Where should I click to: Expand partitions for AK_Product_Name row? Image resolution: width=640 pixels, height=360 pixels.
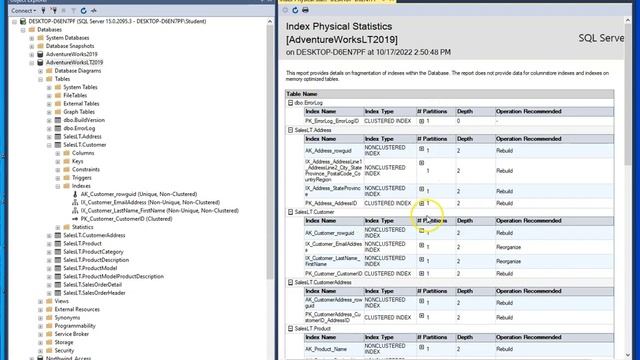click(421, 347)
